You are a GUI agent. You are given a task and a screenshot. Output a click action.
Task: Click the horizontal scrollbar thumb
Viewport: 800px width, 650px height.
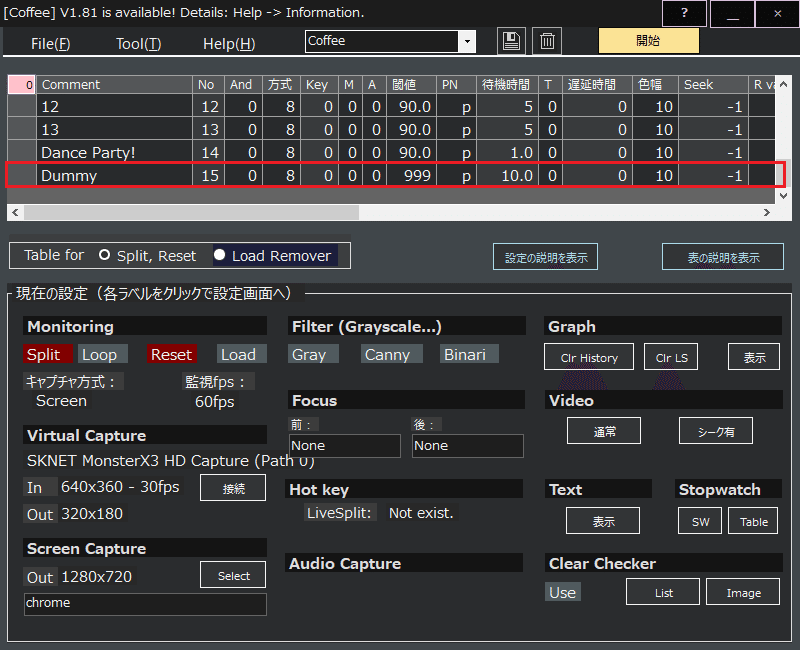pyautogui.click(x=191, y=212)
